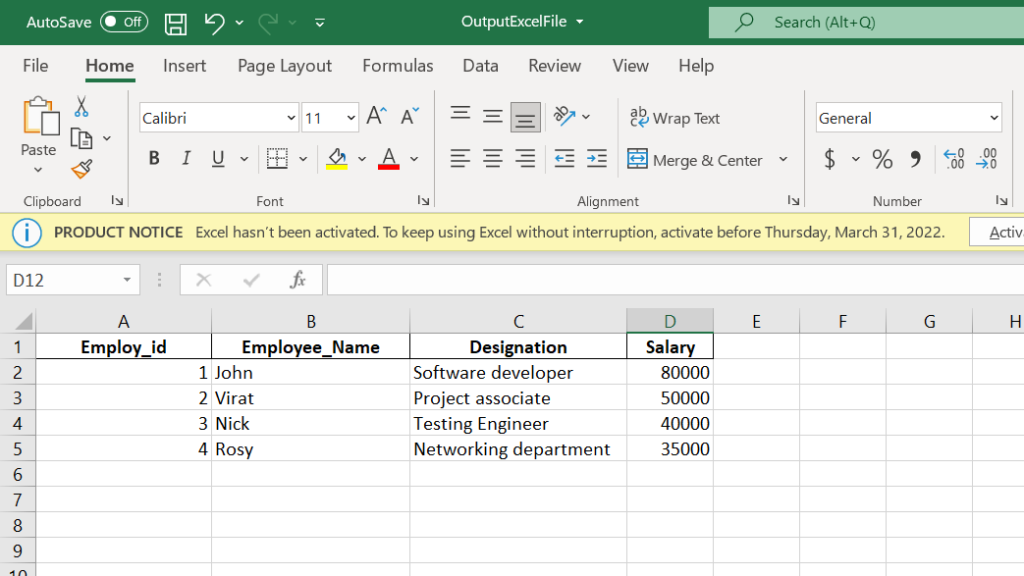Open the font size dropdown
Viewport: 1024px width, 576px height.
tap(351, 117)
